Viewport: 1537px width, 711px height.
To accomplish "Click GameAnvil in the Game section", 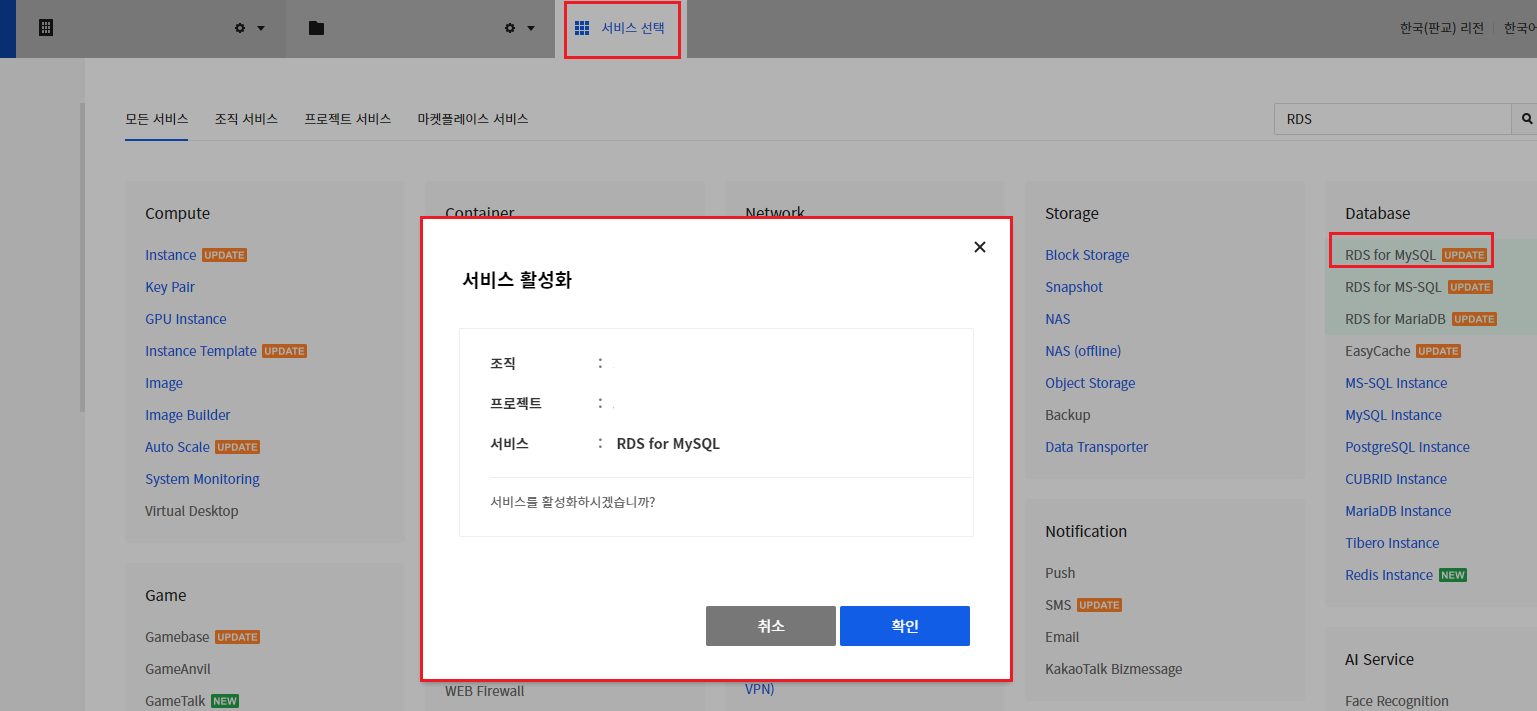I will point(178,669).
